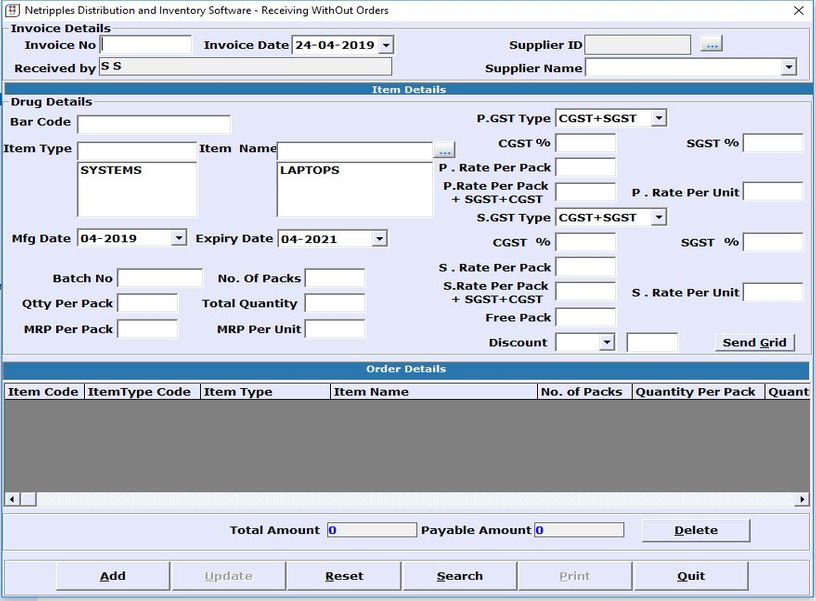816x601 pixels.
Task: Click the Quit button
Action: click(691, 576)
